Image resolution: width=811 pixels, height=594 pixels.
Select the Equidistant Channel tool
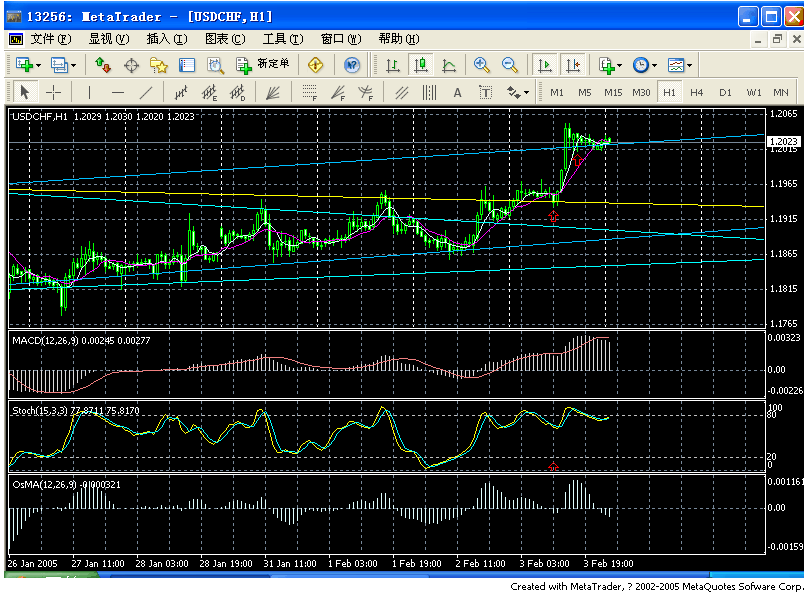point(402,92)
